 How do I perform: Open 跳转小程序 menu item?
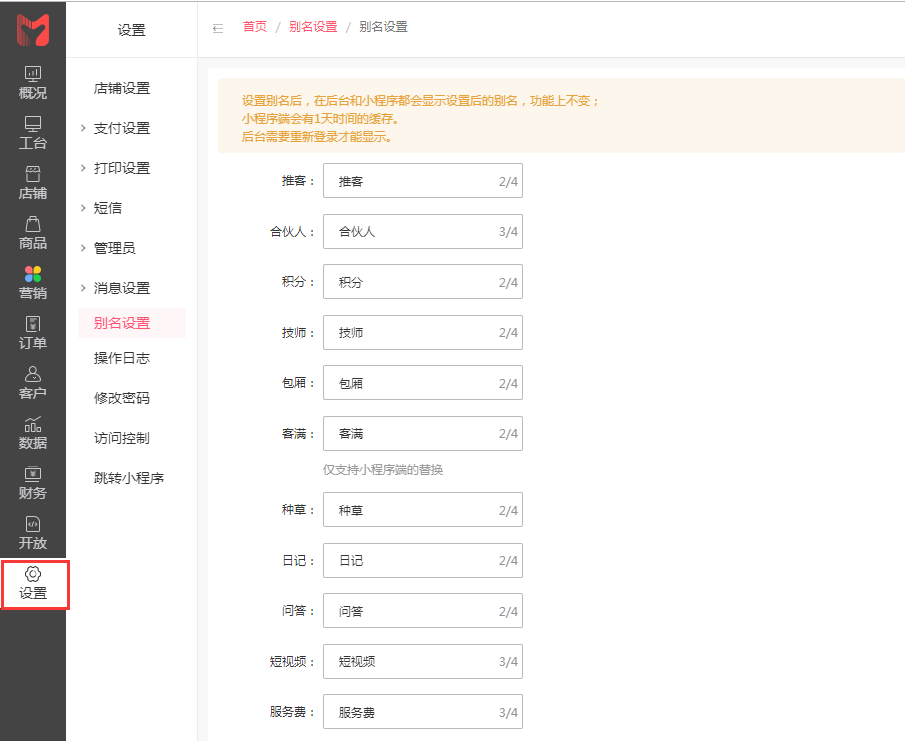coord(129,478)
